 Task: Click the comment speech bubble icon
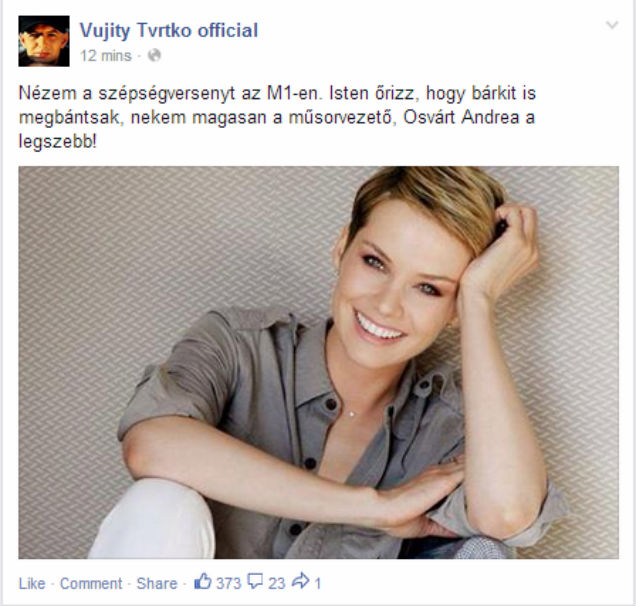(x=255, y=581)
